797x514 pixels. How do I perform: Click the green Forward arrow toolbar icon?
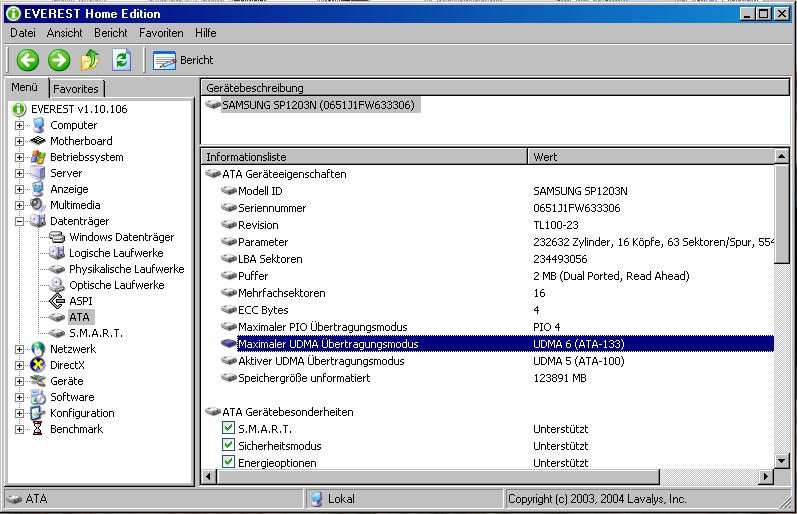pos(59,60)
